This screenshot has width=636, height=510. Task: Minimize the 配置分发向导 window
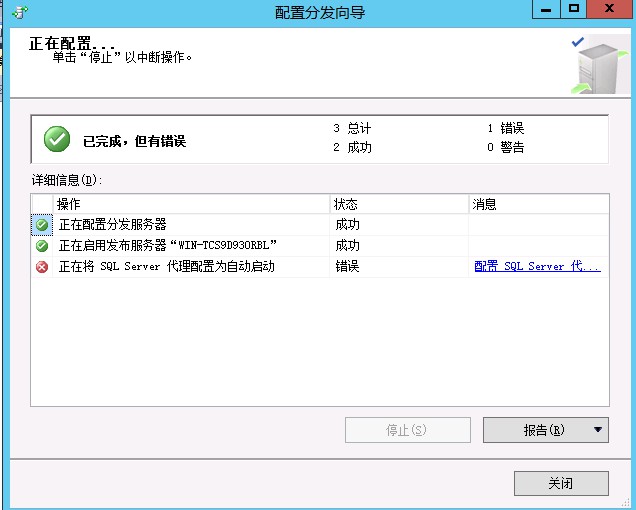tap(544, 10)
